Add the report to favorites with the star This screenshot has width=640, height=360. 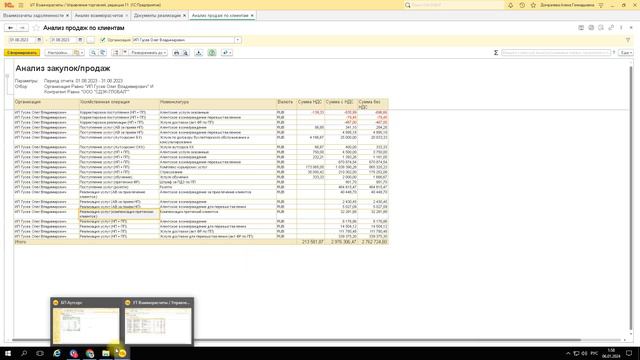[x=36, y=28]
